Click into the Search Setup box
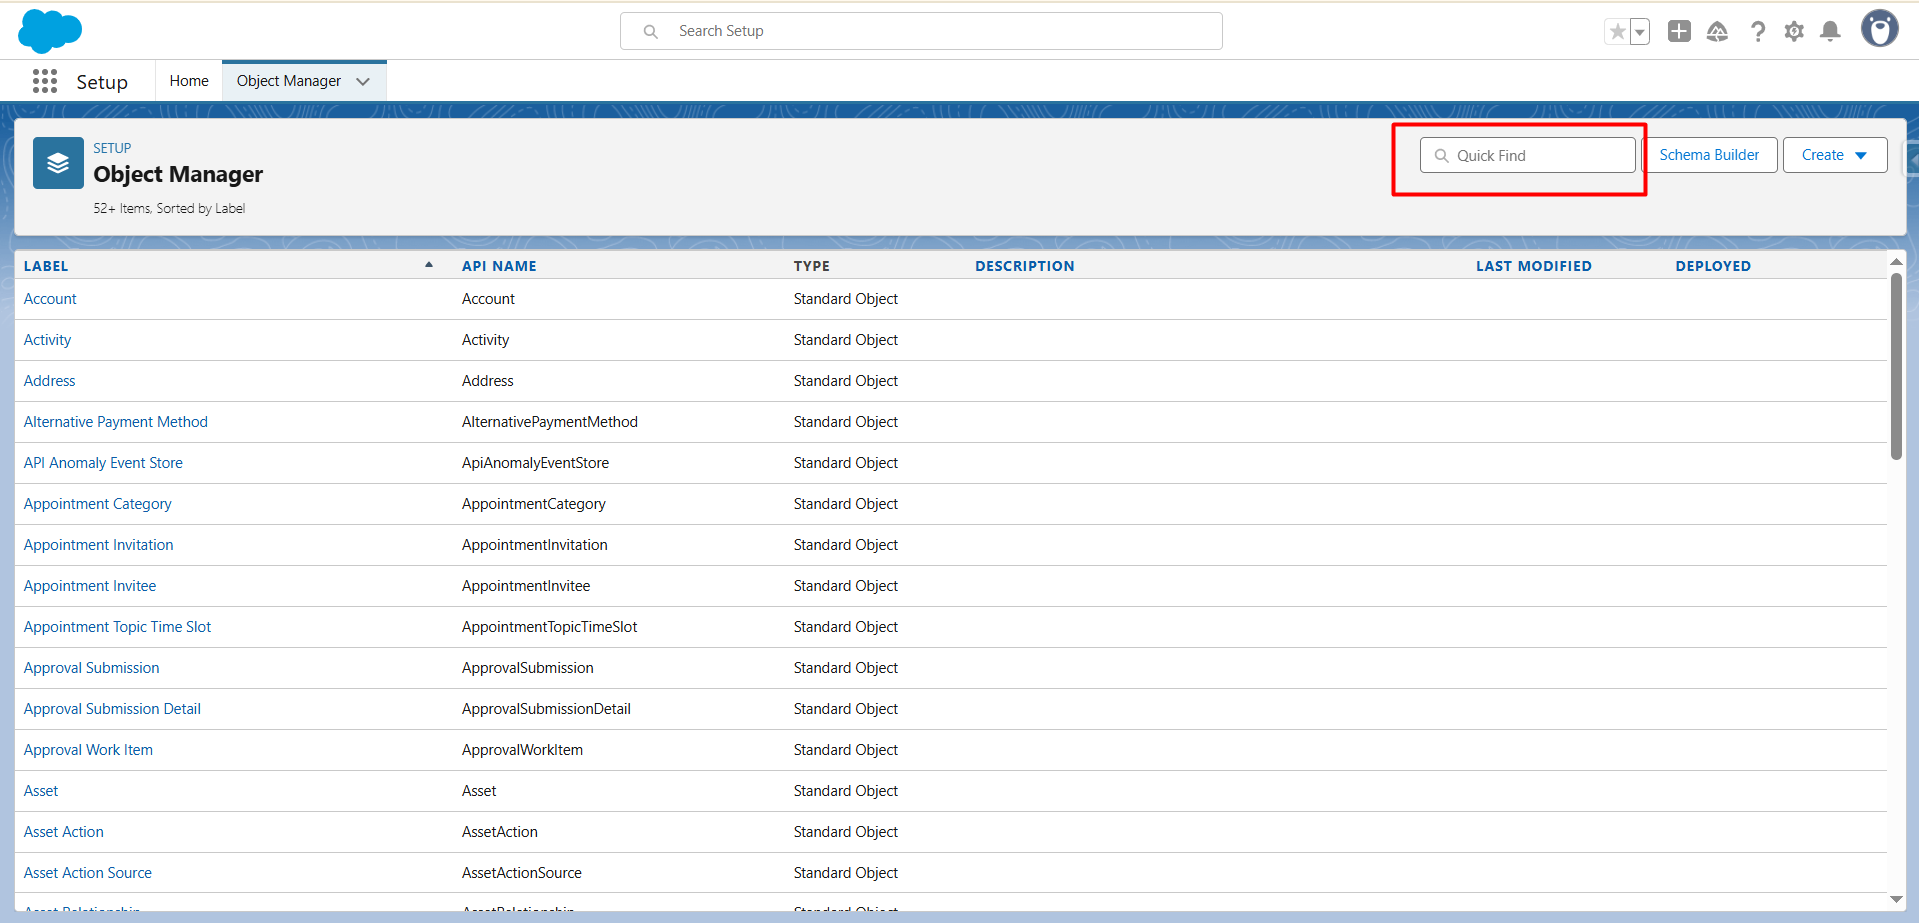1919x923 pixels. [x=920, y=31]
